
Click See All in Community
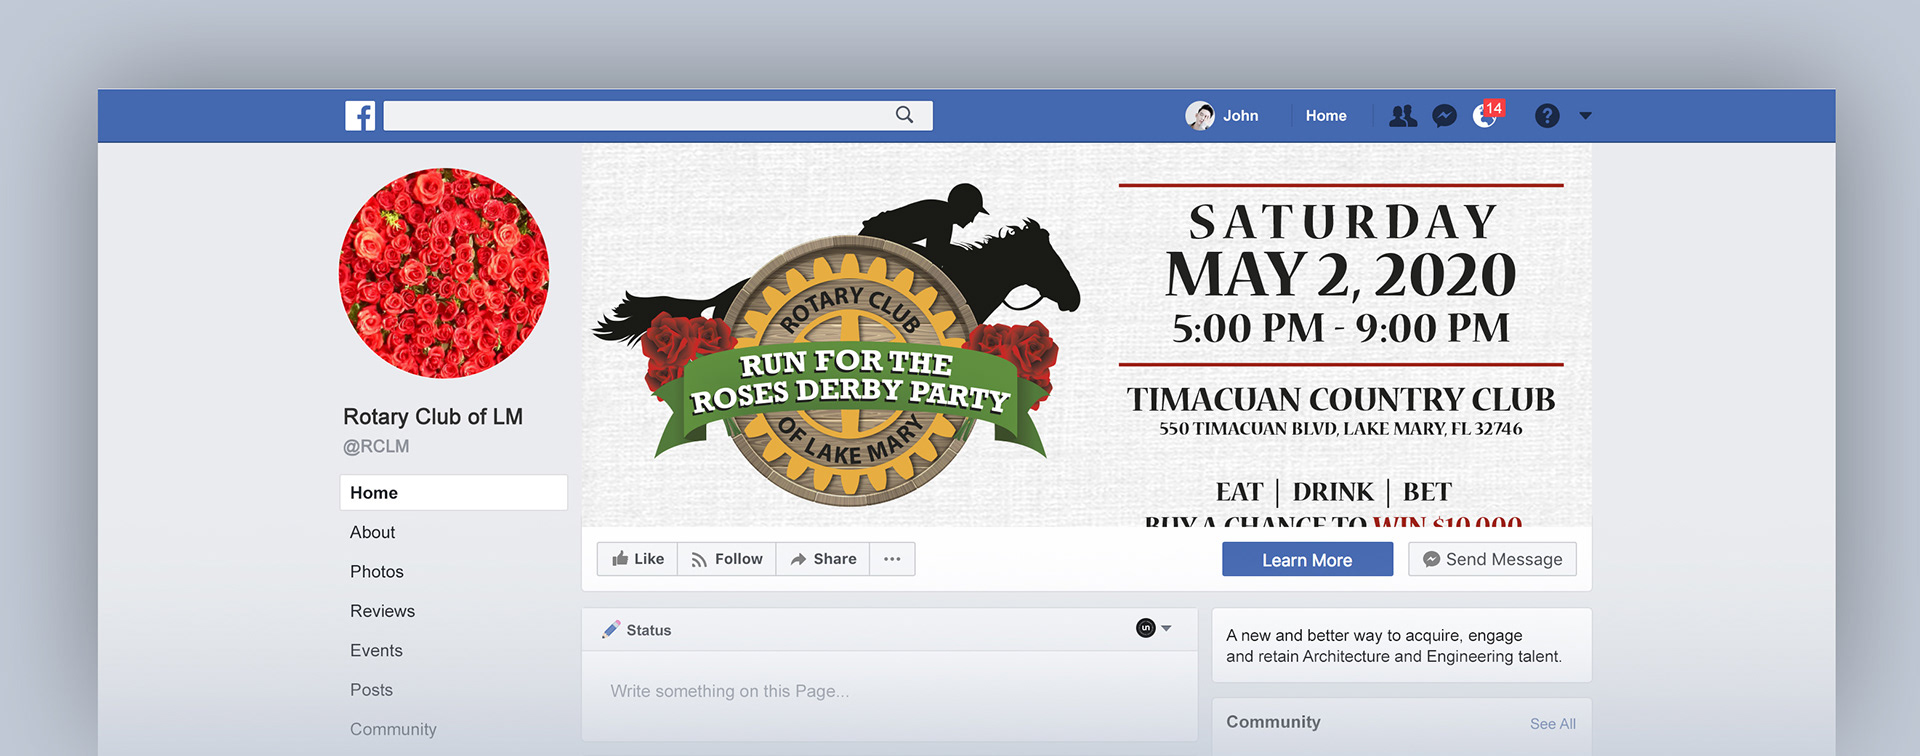tap(1552, 723)
